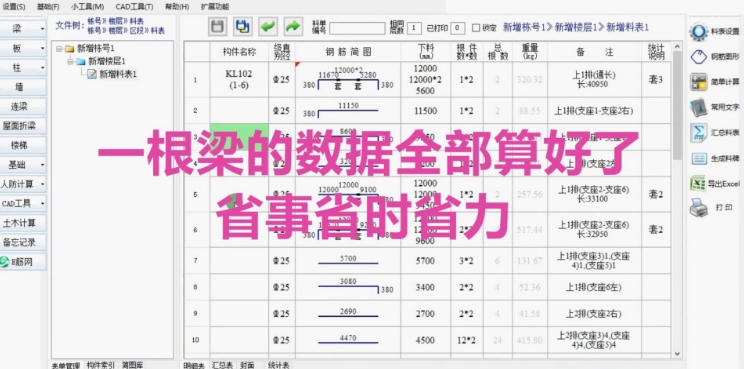The height and width of the screenshot is (369, 744).
Task: Click the 料单编号 input field
Action: (x=357, y=28)
